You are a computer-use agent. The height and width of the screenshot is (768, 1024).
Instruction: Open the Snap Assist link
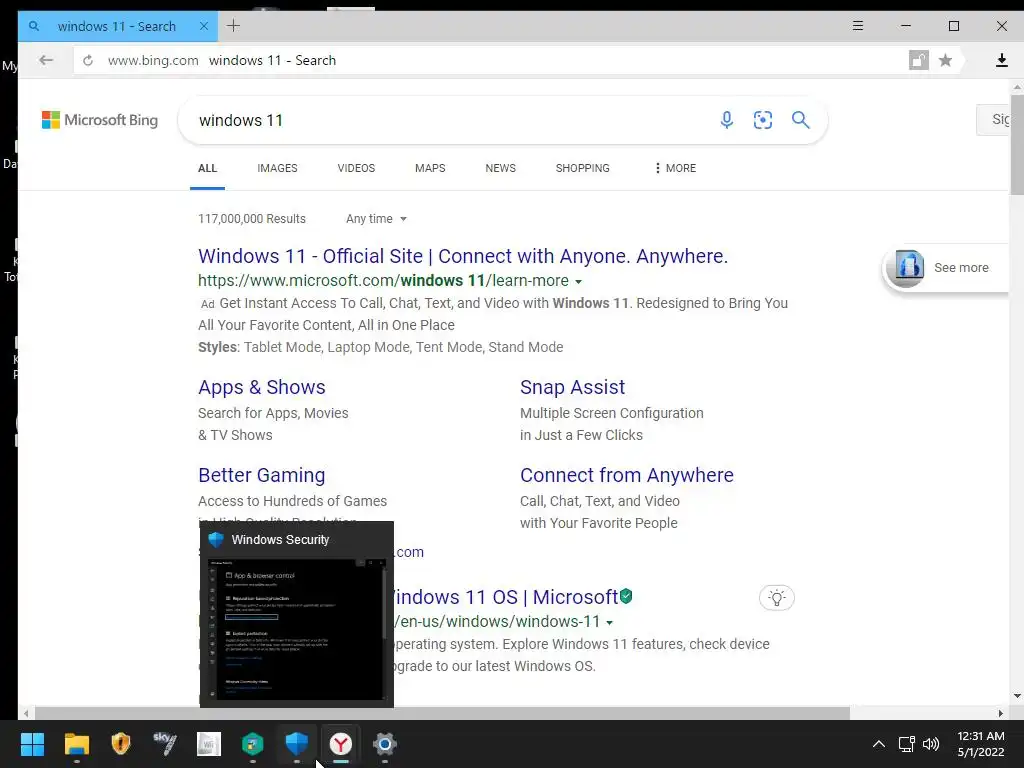pos(572,387)
